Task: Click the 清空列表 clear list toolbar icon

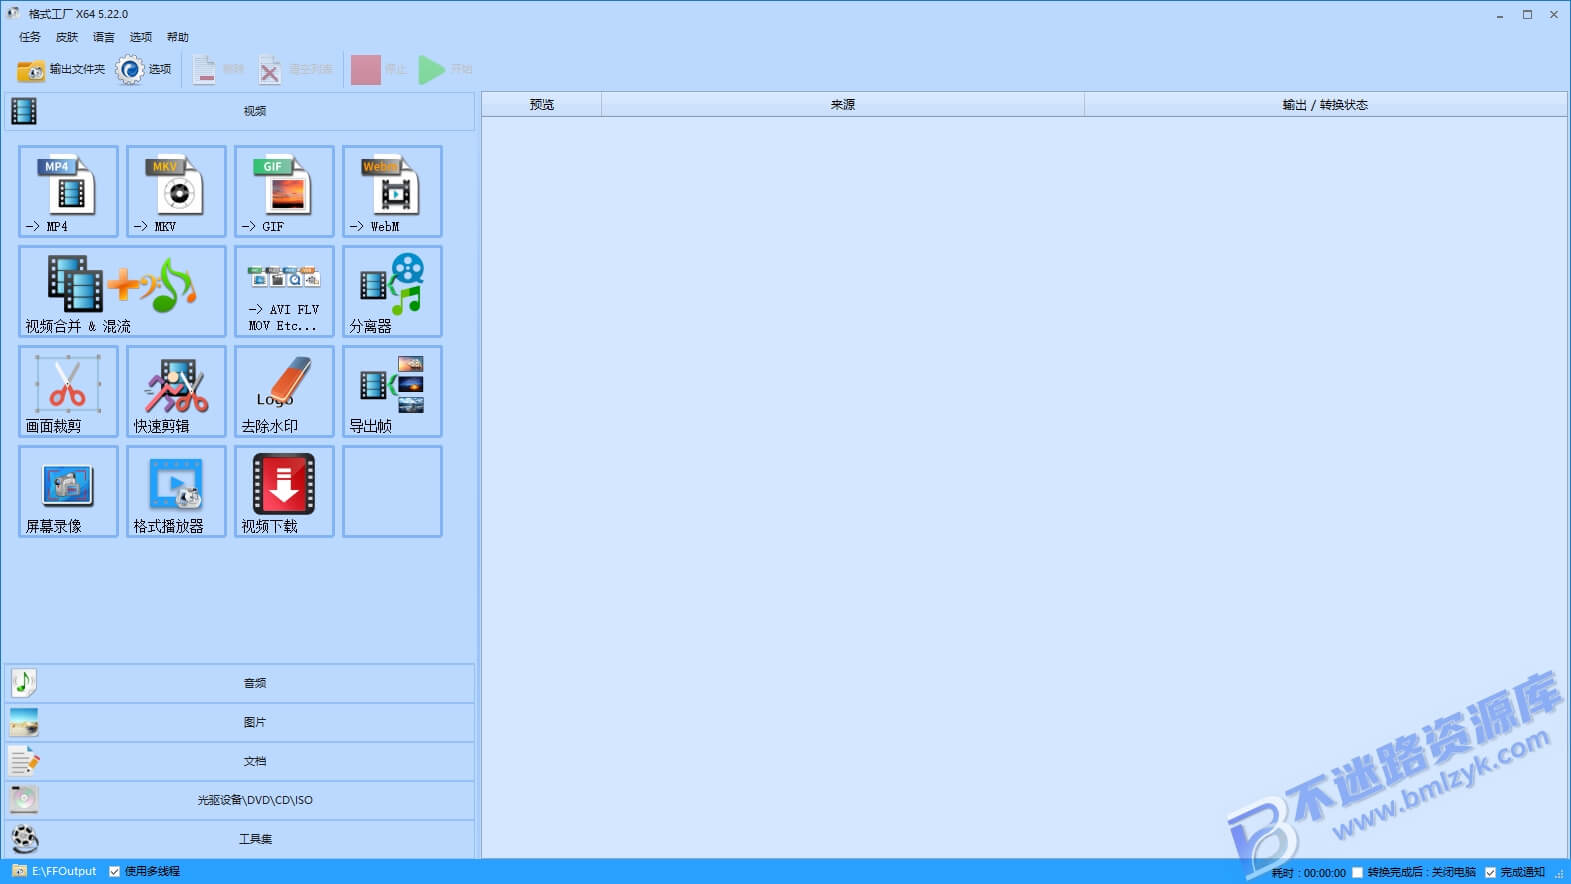Action: click(x=295, y=69)
